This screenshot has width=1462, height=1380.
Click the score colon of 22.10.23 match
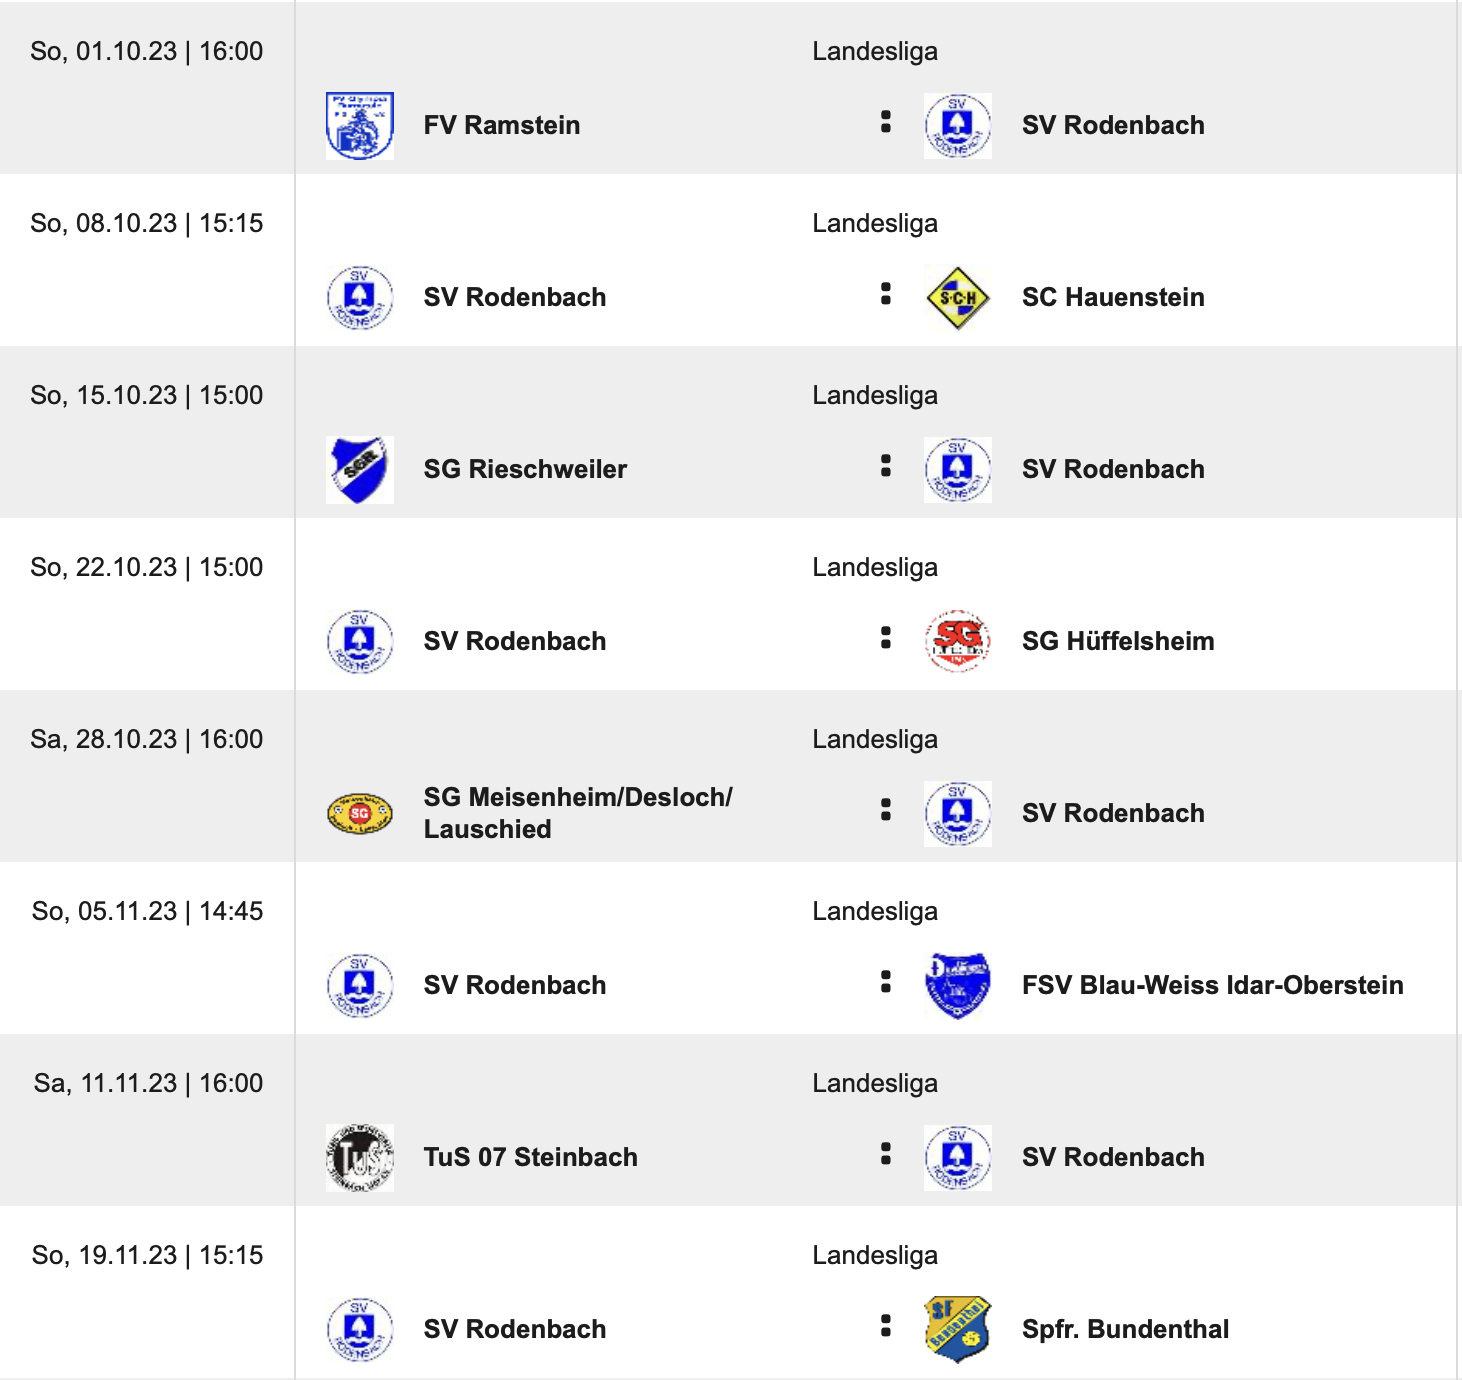coord(885,638)
